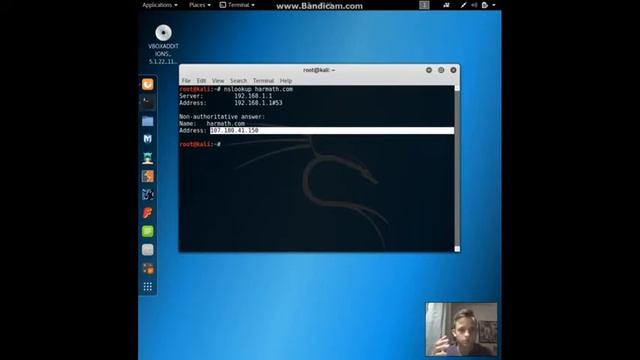Launch Firefox ESR from the dock

pos(148,84)
